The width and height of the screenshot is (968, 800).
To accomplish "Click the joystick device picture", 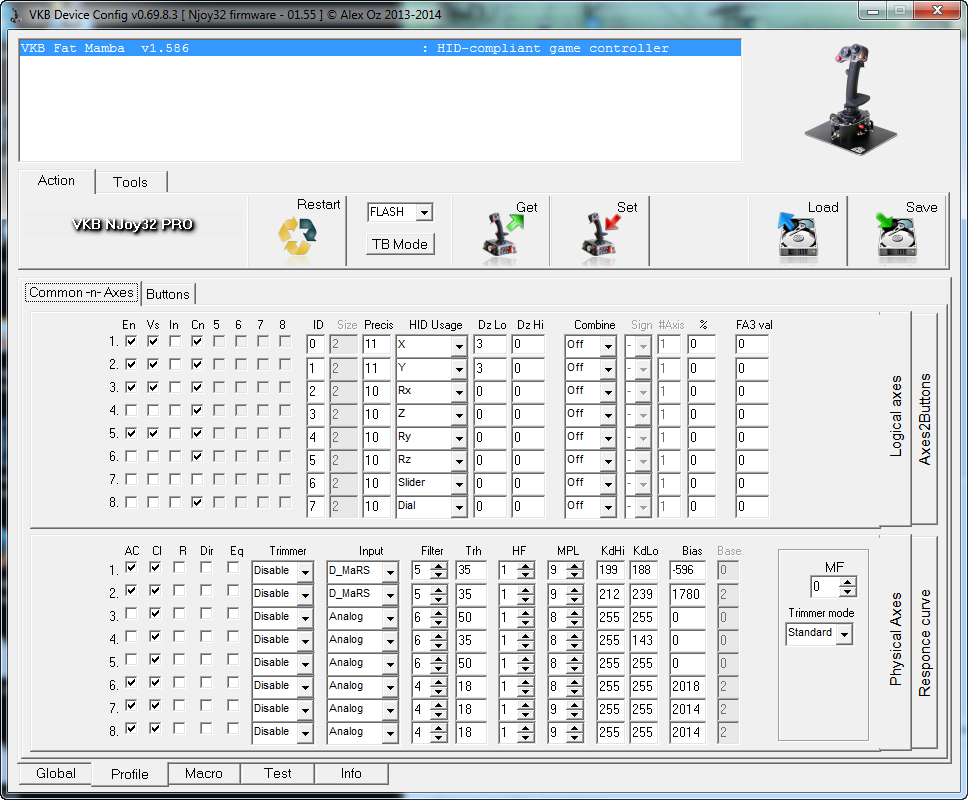I will pyautogui.click(x=850, y=99).
